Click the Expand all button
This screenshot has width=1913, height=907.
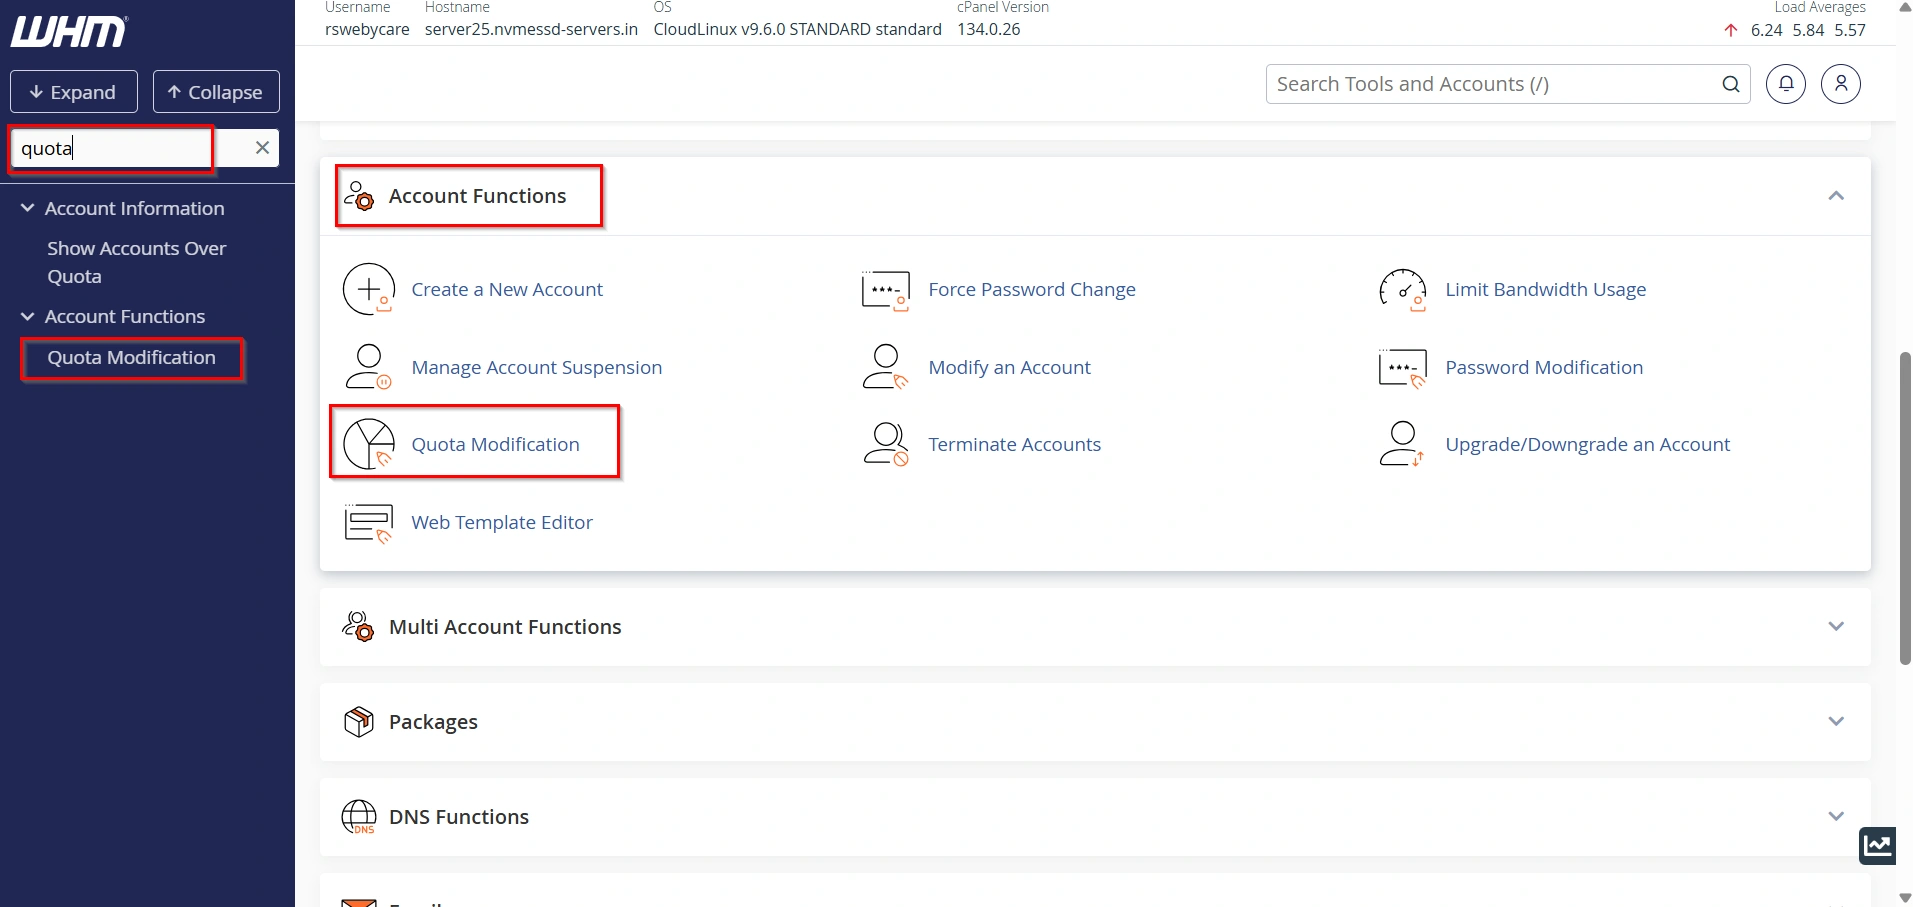pos(74,92)
